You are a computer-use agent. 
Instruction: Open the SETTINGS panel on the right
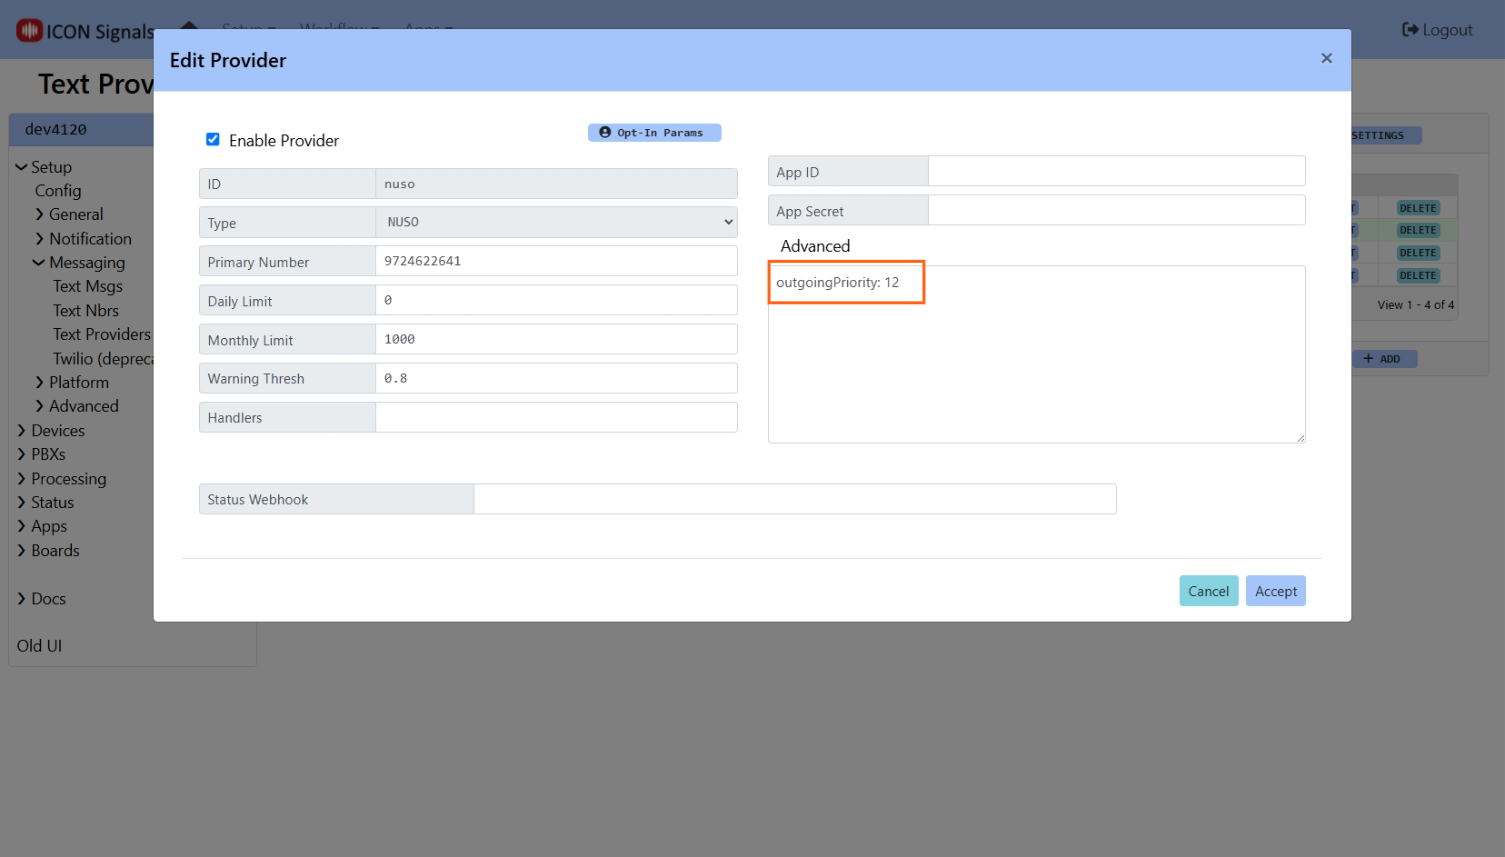click(x=1385, y=135)
